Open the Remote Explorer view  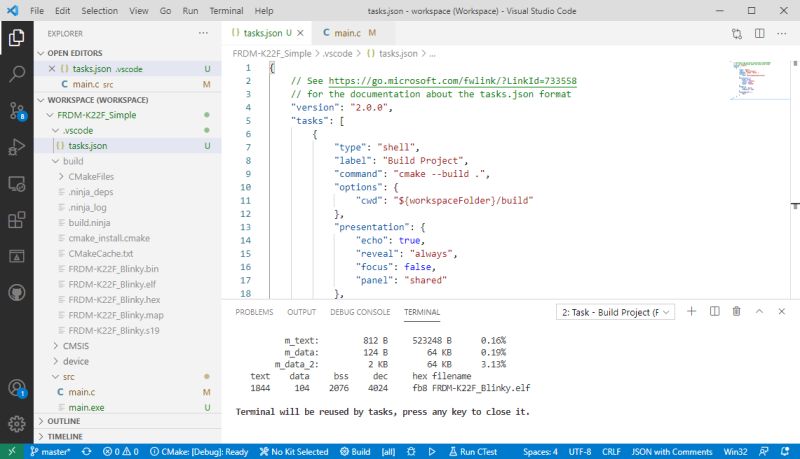[x=16, y=184]
